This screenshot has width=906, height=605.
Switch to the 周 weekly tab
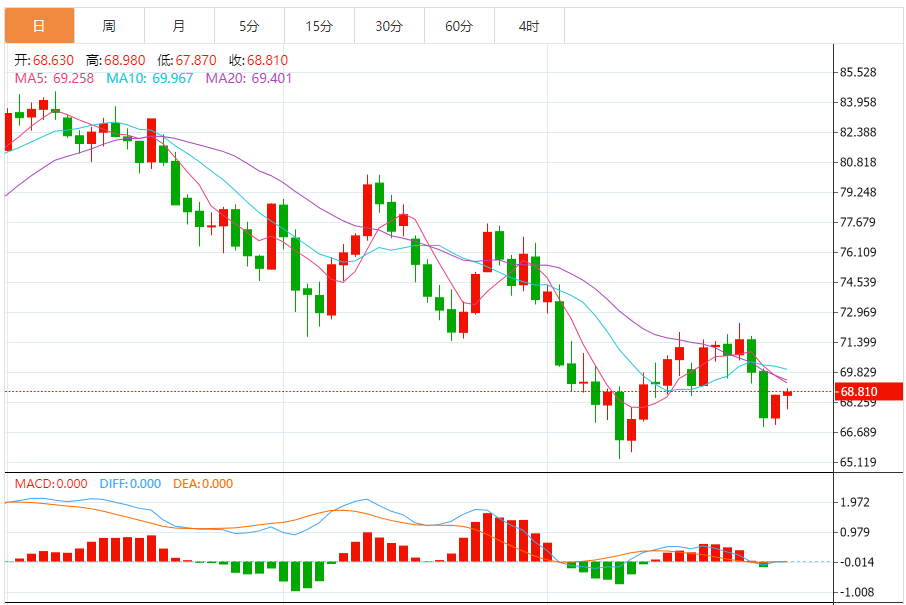click(x=109, y=25)
